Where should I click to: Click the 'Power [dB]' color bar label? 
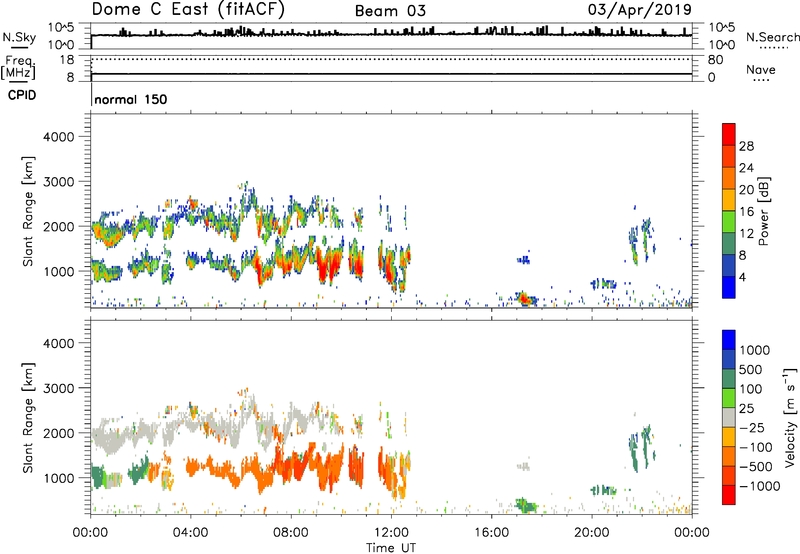(764, 211)
